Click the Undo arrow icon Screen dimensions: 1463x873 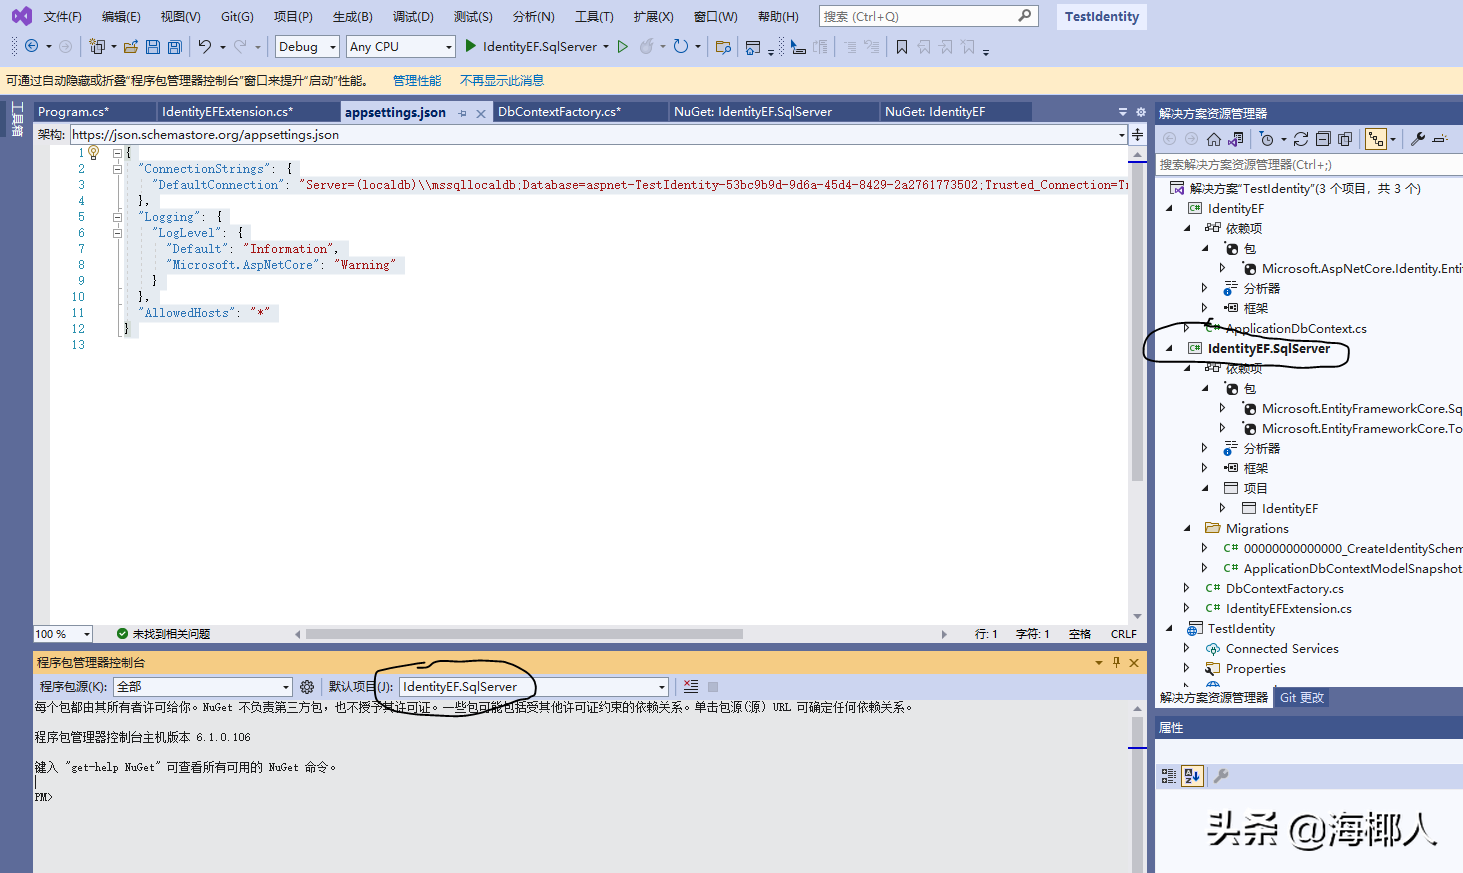[204, 47]
